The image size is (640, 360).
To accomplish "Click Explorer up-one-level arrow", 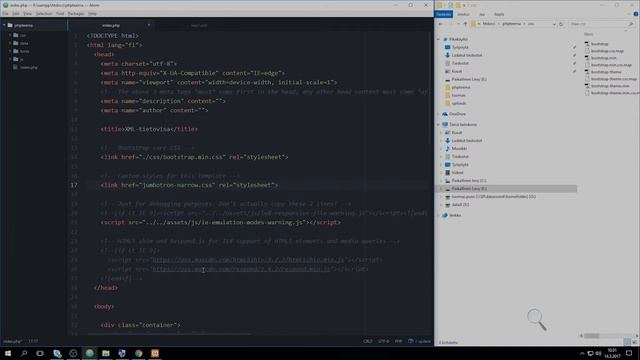I will [465, 24].
